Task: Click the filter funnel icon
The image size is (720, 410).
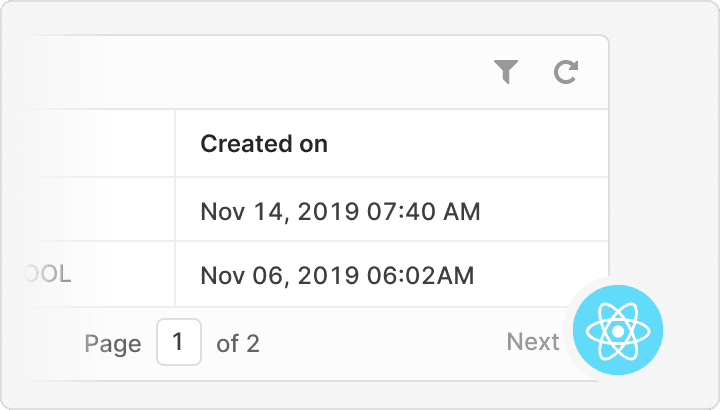Action: 507,72
